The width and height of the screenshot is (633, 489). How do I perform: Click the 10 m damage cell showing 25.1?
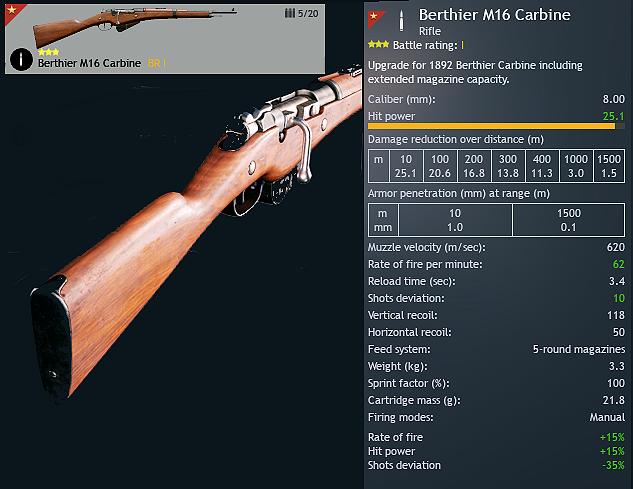click(406, 166)
